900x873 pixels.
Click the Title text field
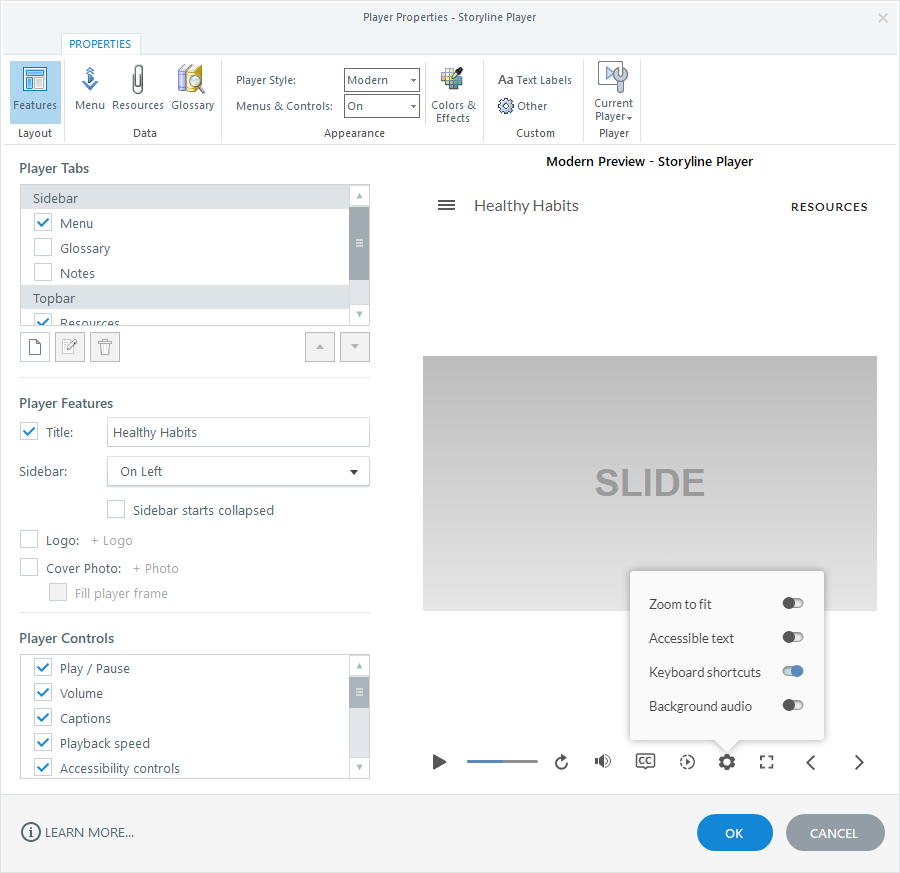[238, 432]
